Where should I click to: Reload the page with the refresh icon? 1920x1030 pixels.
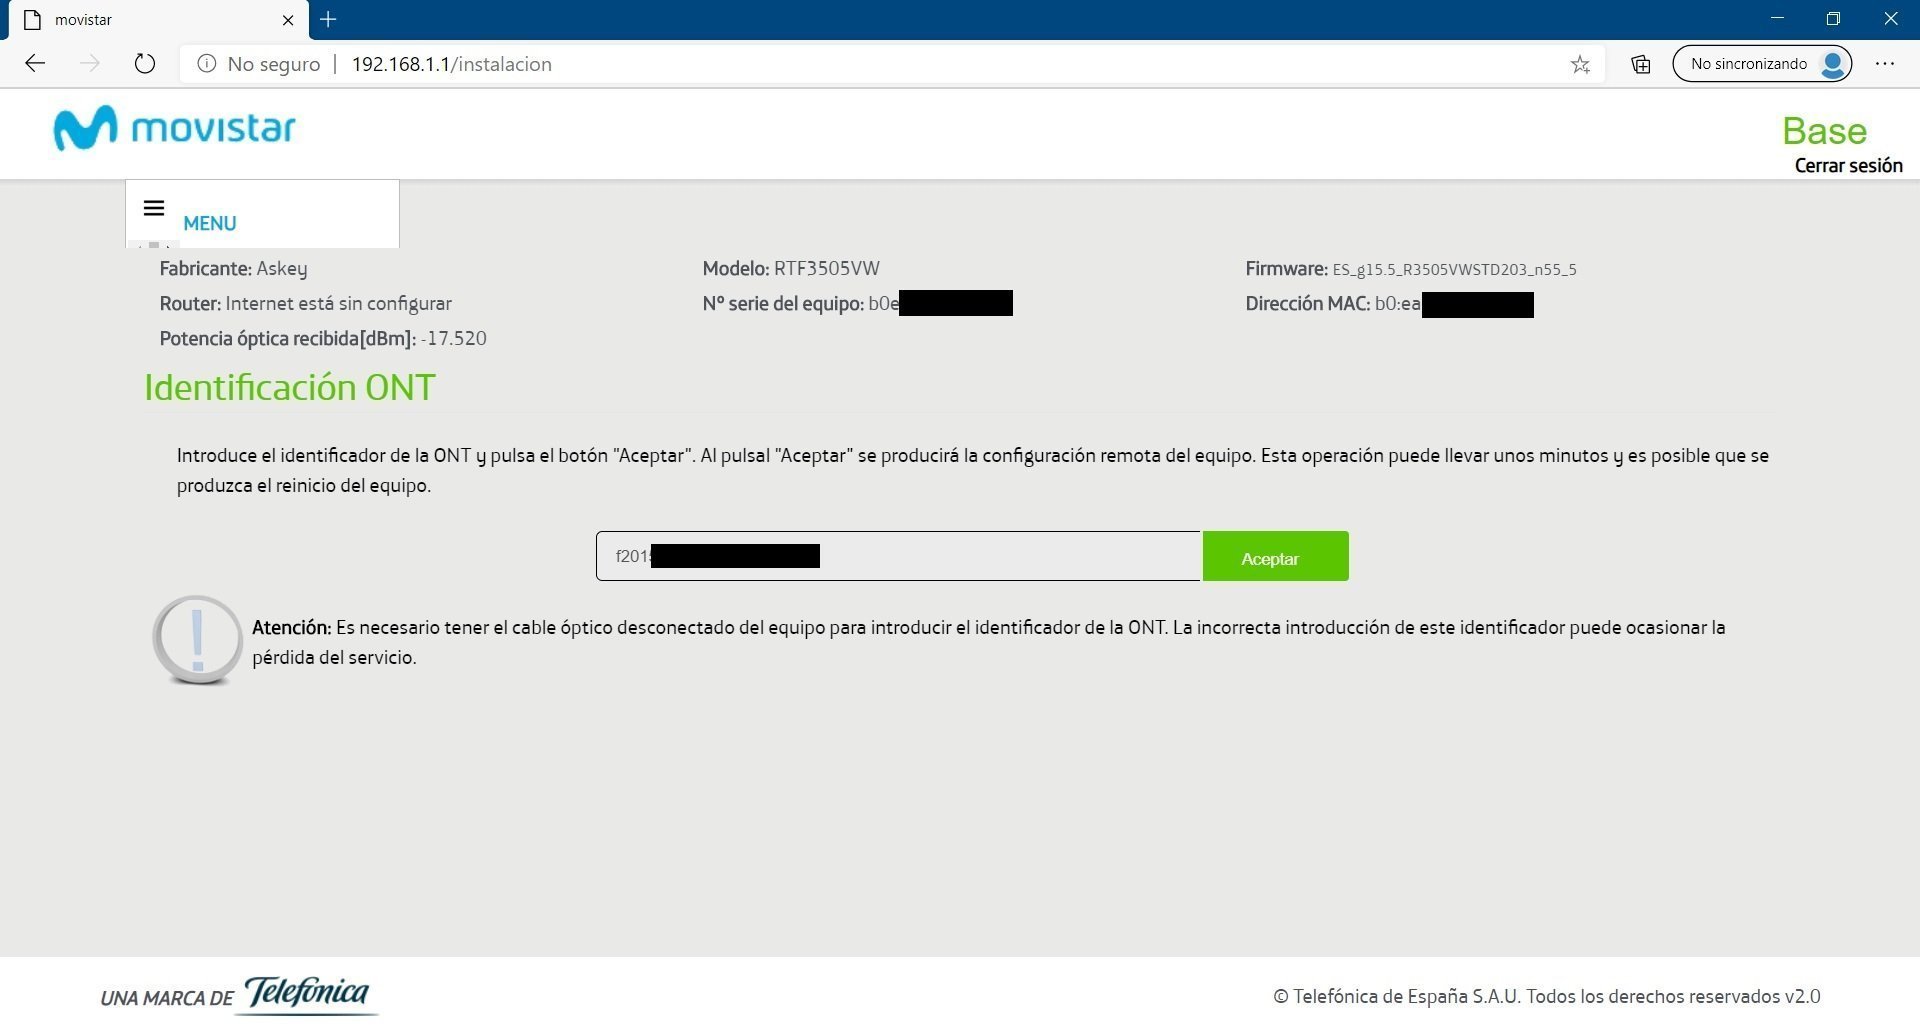[145, 64]
